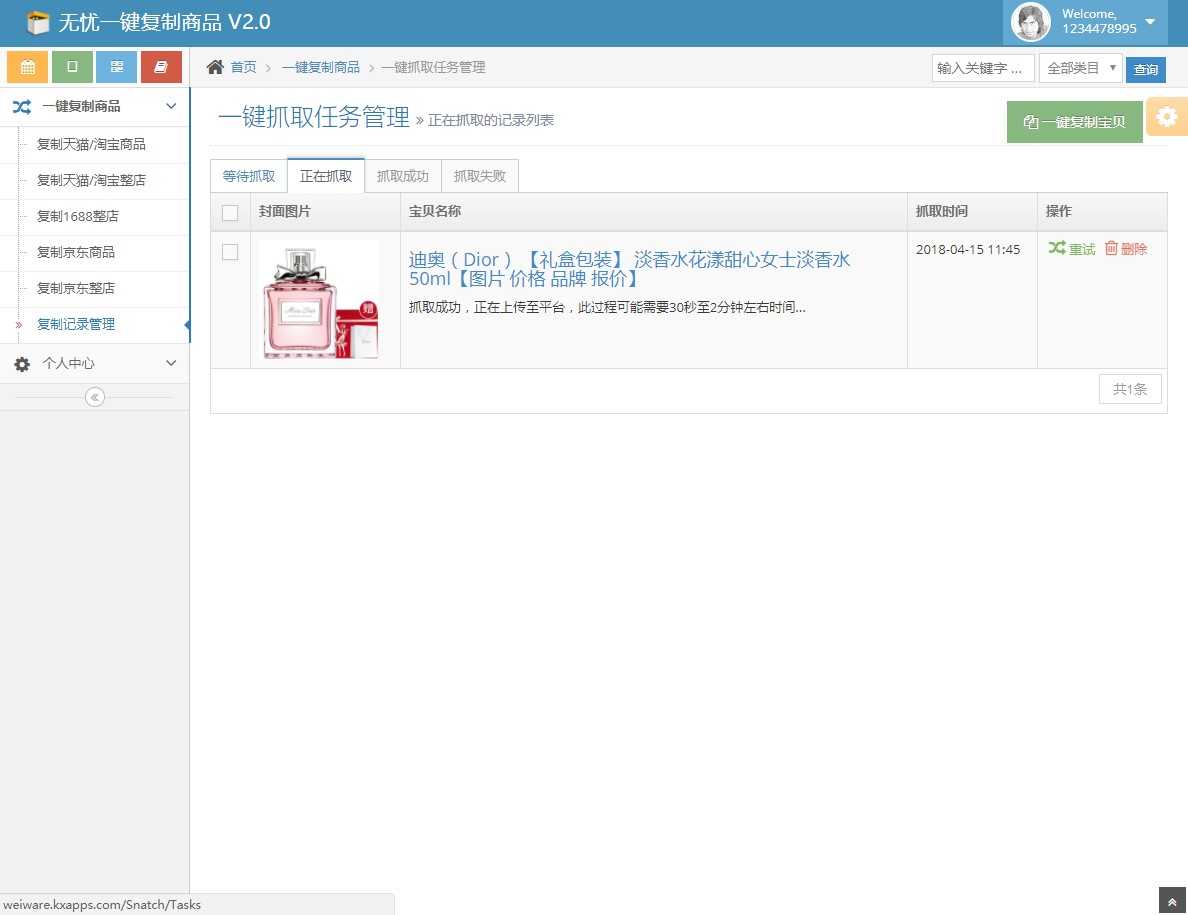Open the Dior perfume product title link
This screenshot has width=1188, height=915.
click(x=630, y=269)
